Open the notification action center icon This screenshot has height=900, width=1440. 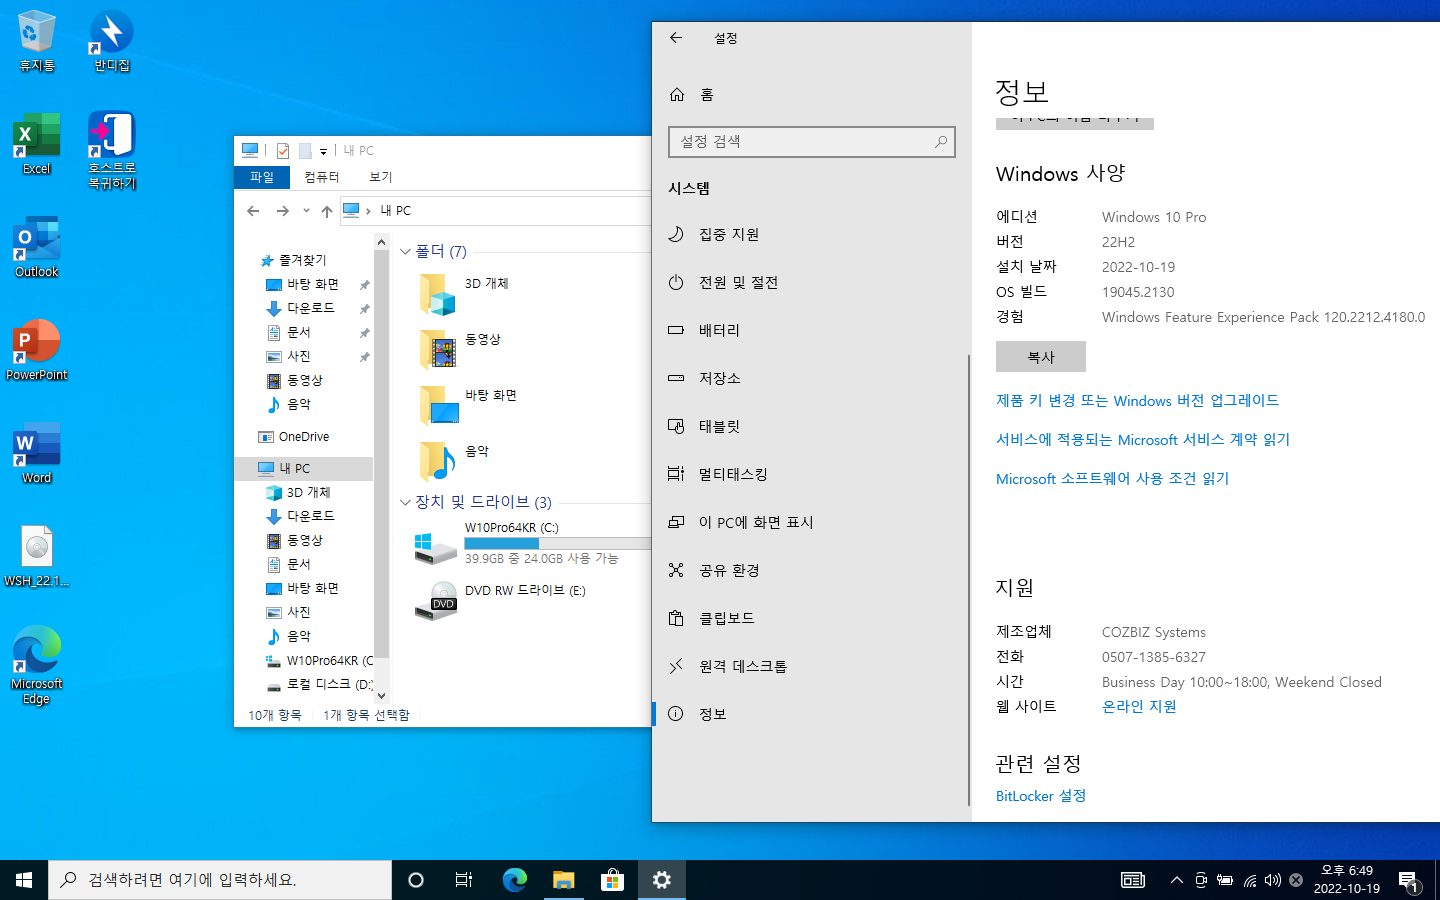click(x=1408, y=881)
